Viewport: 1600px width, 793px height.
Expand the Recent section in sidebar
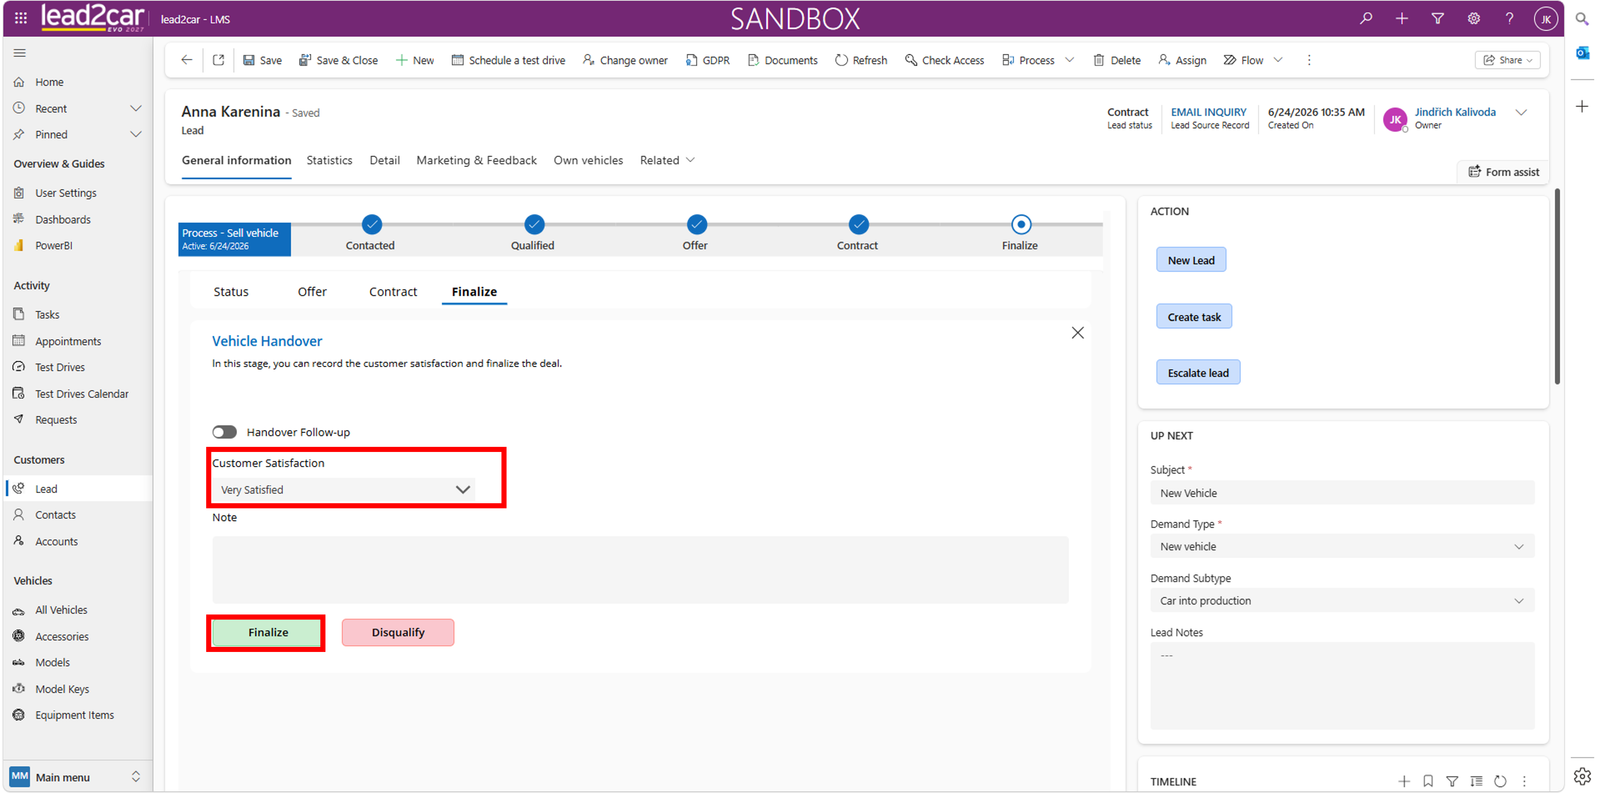(x=136, y=108)
